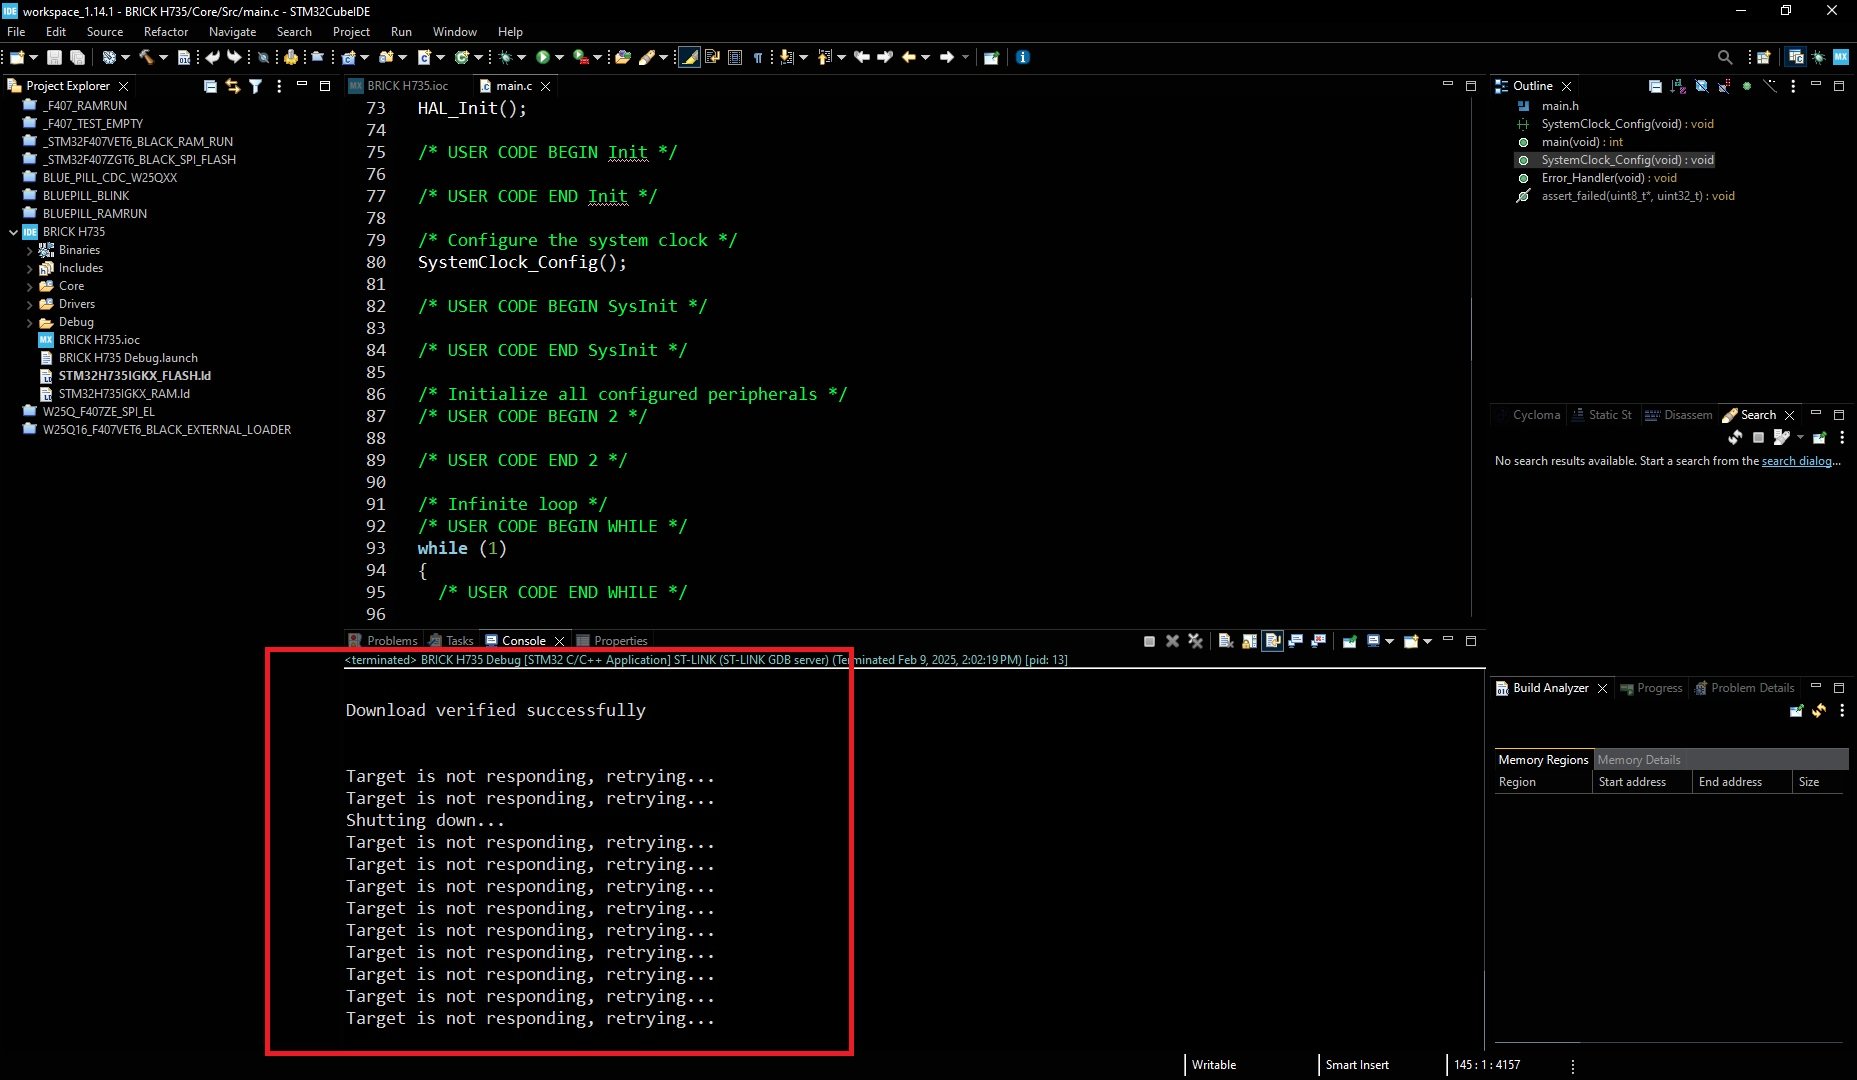Image resolution: width=1857 pixels, height=1080 pixels.
Task: Open the Build hammer dropdown arrow
Action: (163, 57)
